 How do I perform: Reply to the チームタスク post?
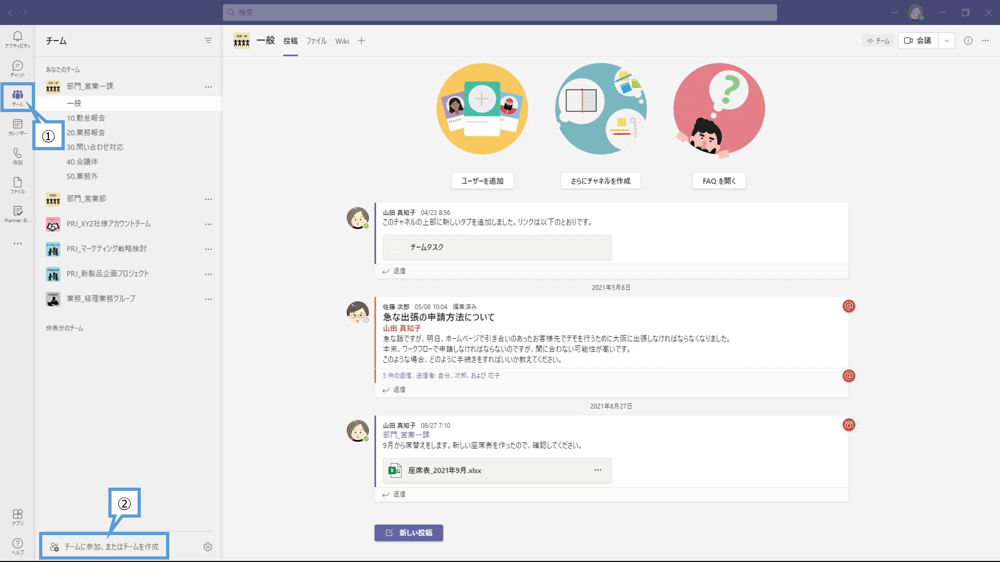coord(394,271)
